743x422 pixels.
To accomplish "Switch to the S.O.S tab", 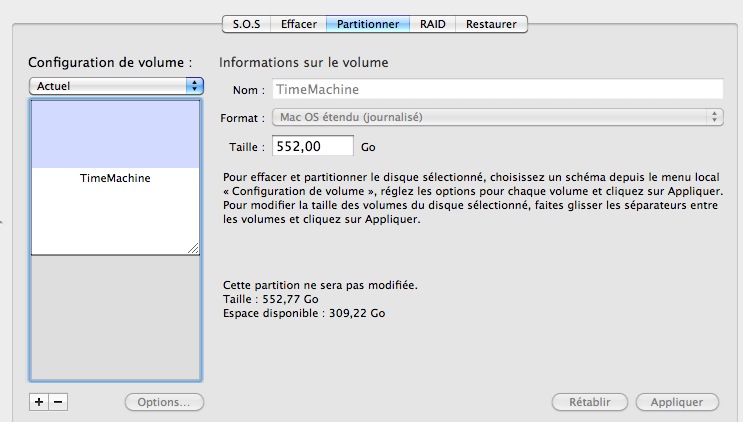I will 246,24.
